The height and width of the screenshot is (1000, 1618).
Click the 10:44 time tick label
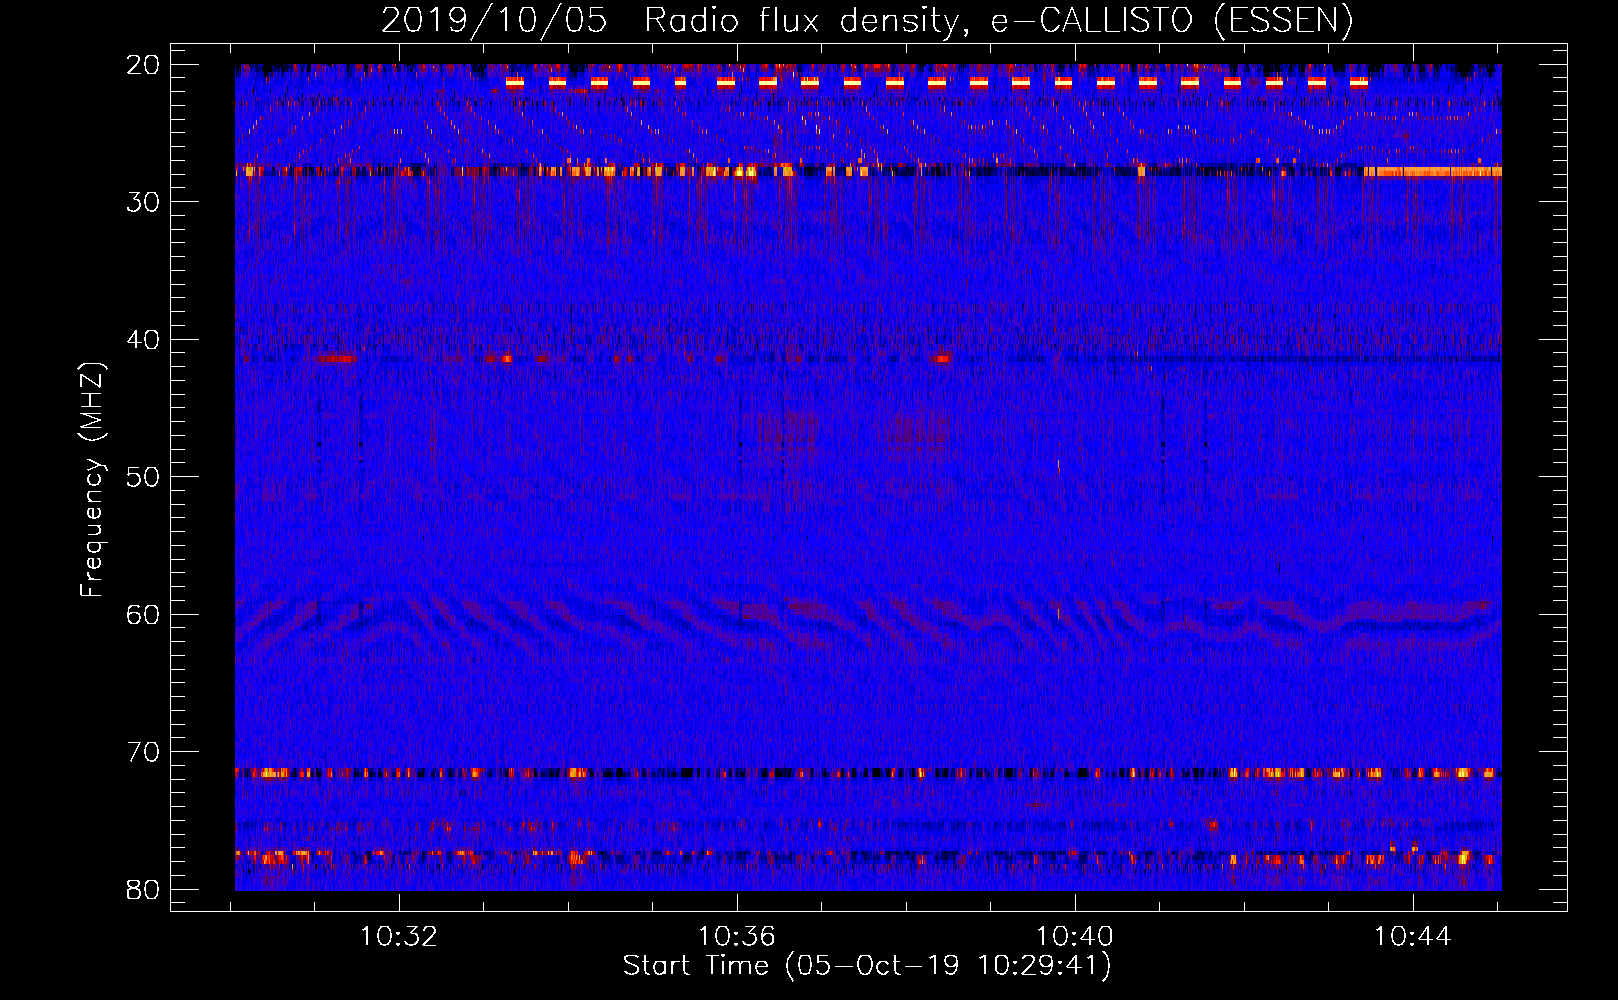click(1412, 937)
